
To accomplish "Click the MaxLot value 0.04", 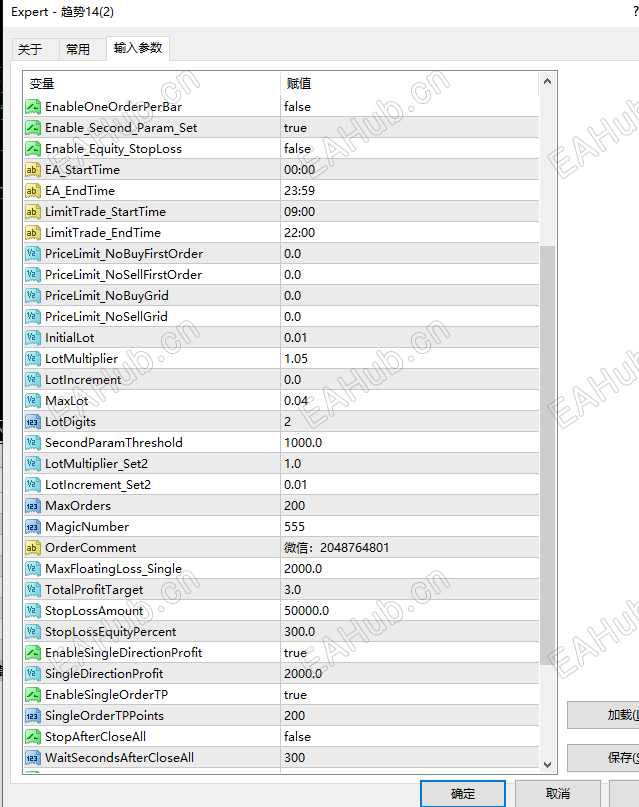I will 296,401.
